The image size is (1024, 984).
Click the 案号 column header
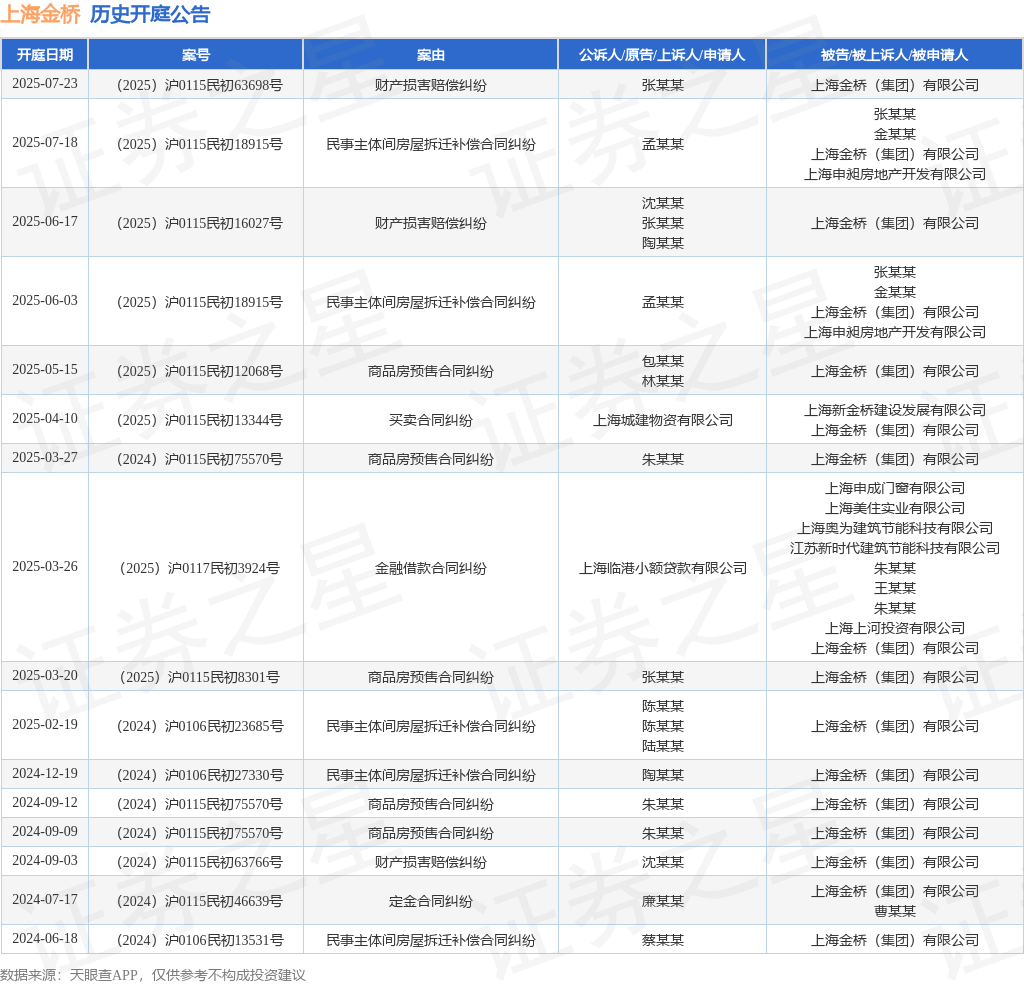point(196,55)
